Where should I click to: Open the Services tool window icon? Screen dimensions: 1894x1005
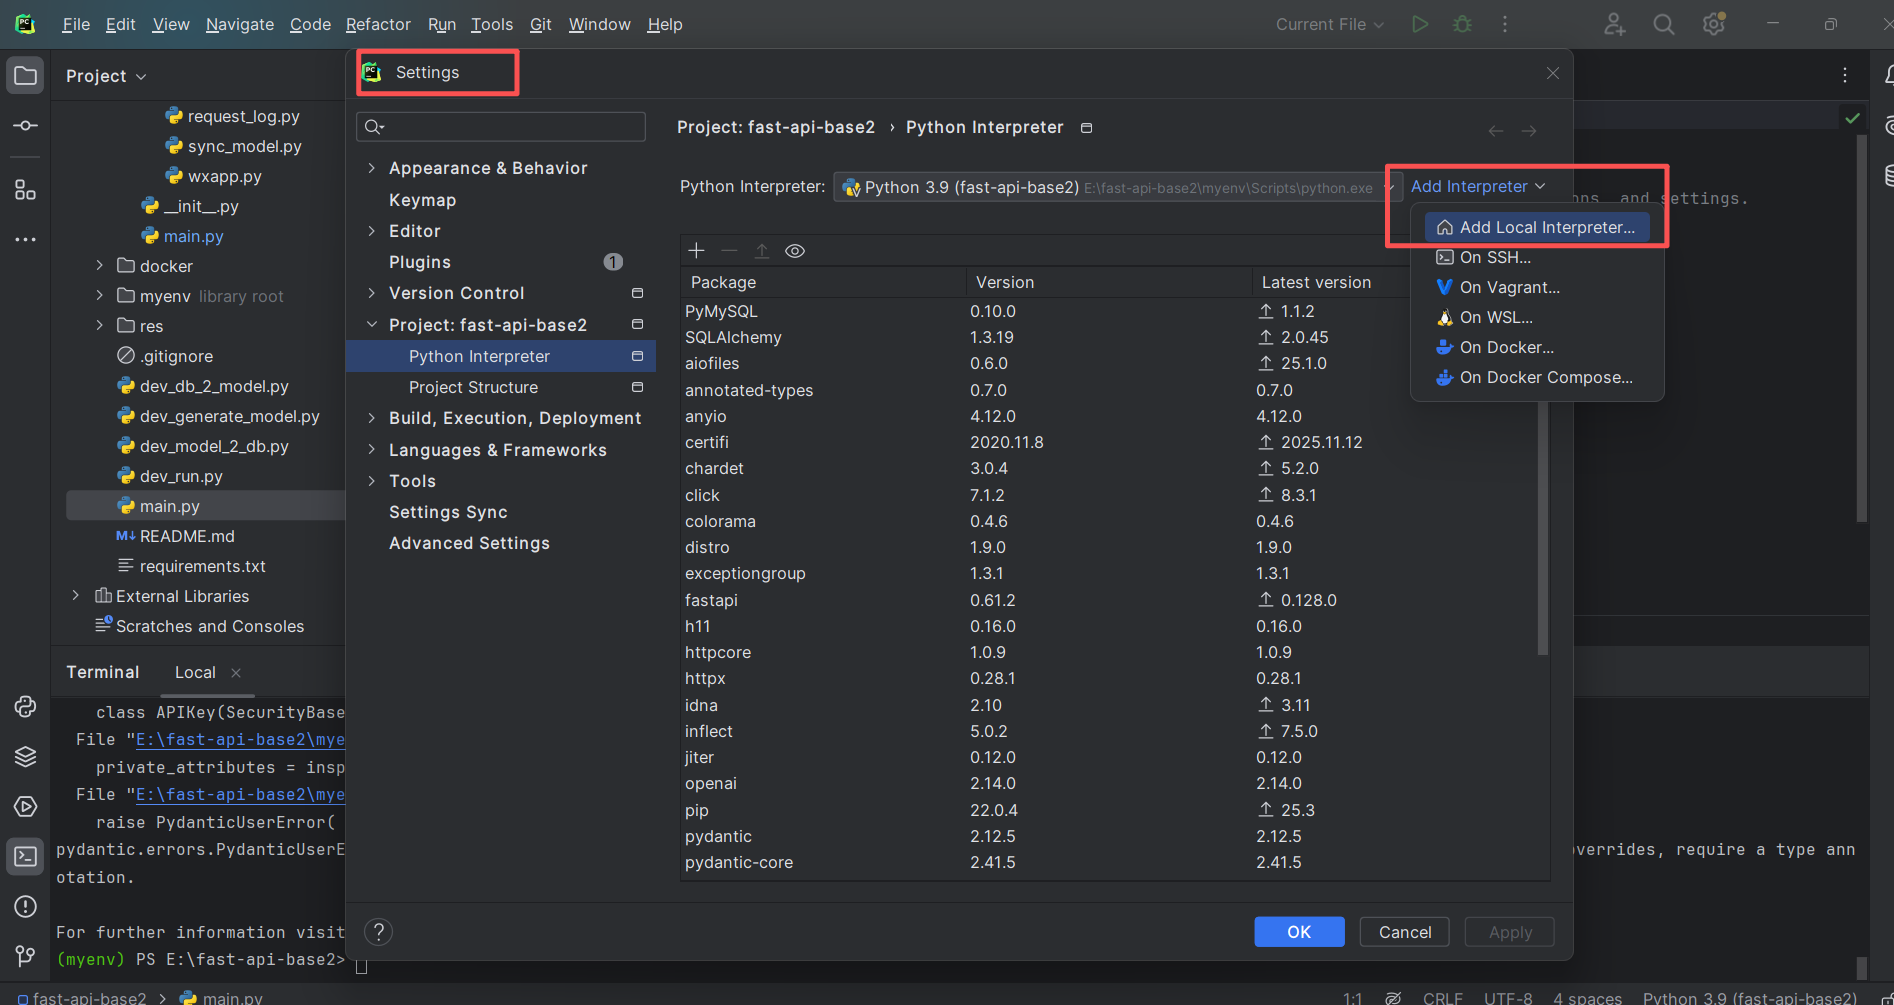26,807
